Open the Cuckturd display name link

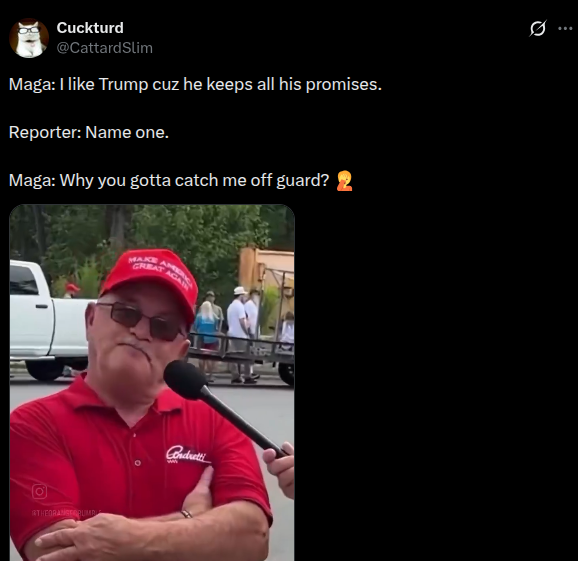tap(90, 28)
